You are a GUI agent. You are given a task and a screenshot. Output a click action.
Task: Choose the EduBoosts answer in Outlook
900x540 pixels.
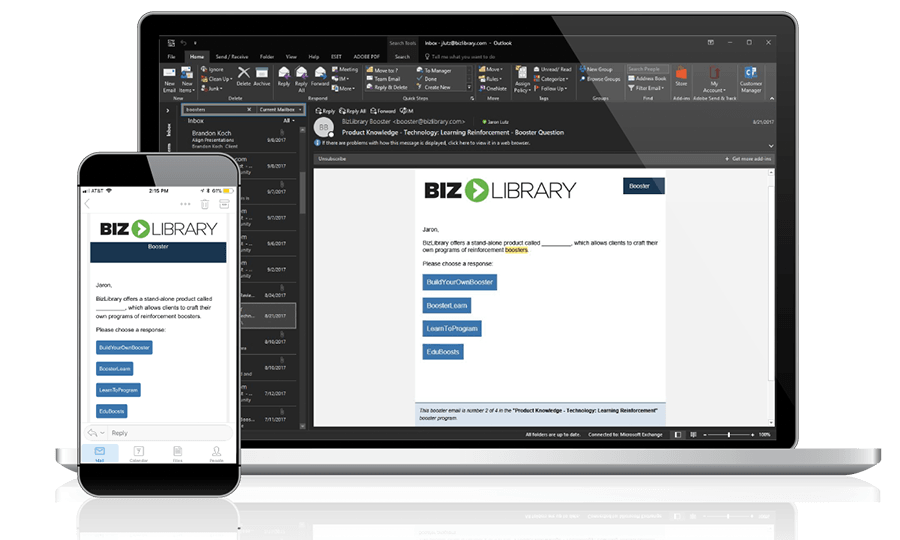tap(443, 352)
